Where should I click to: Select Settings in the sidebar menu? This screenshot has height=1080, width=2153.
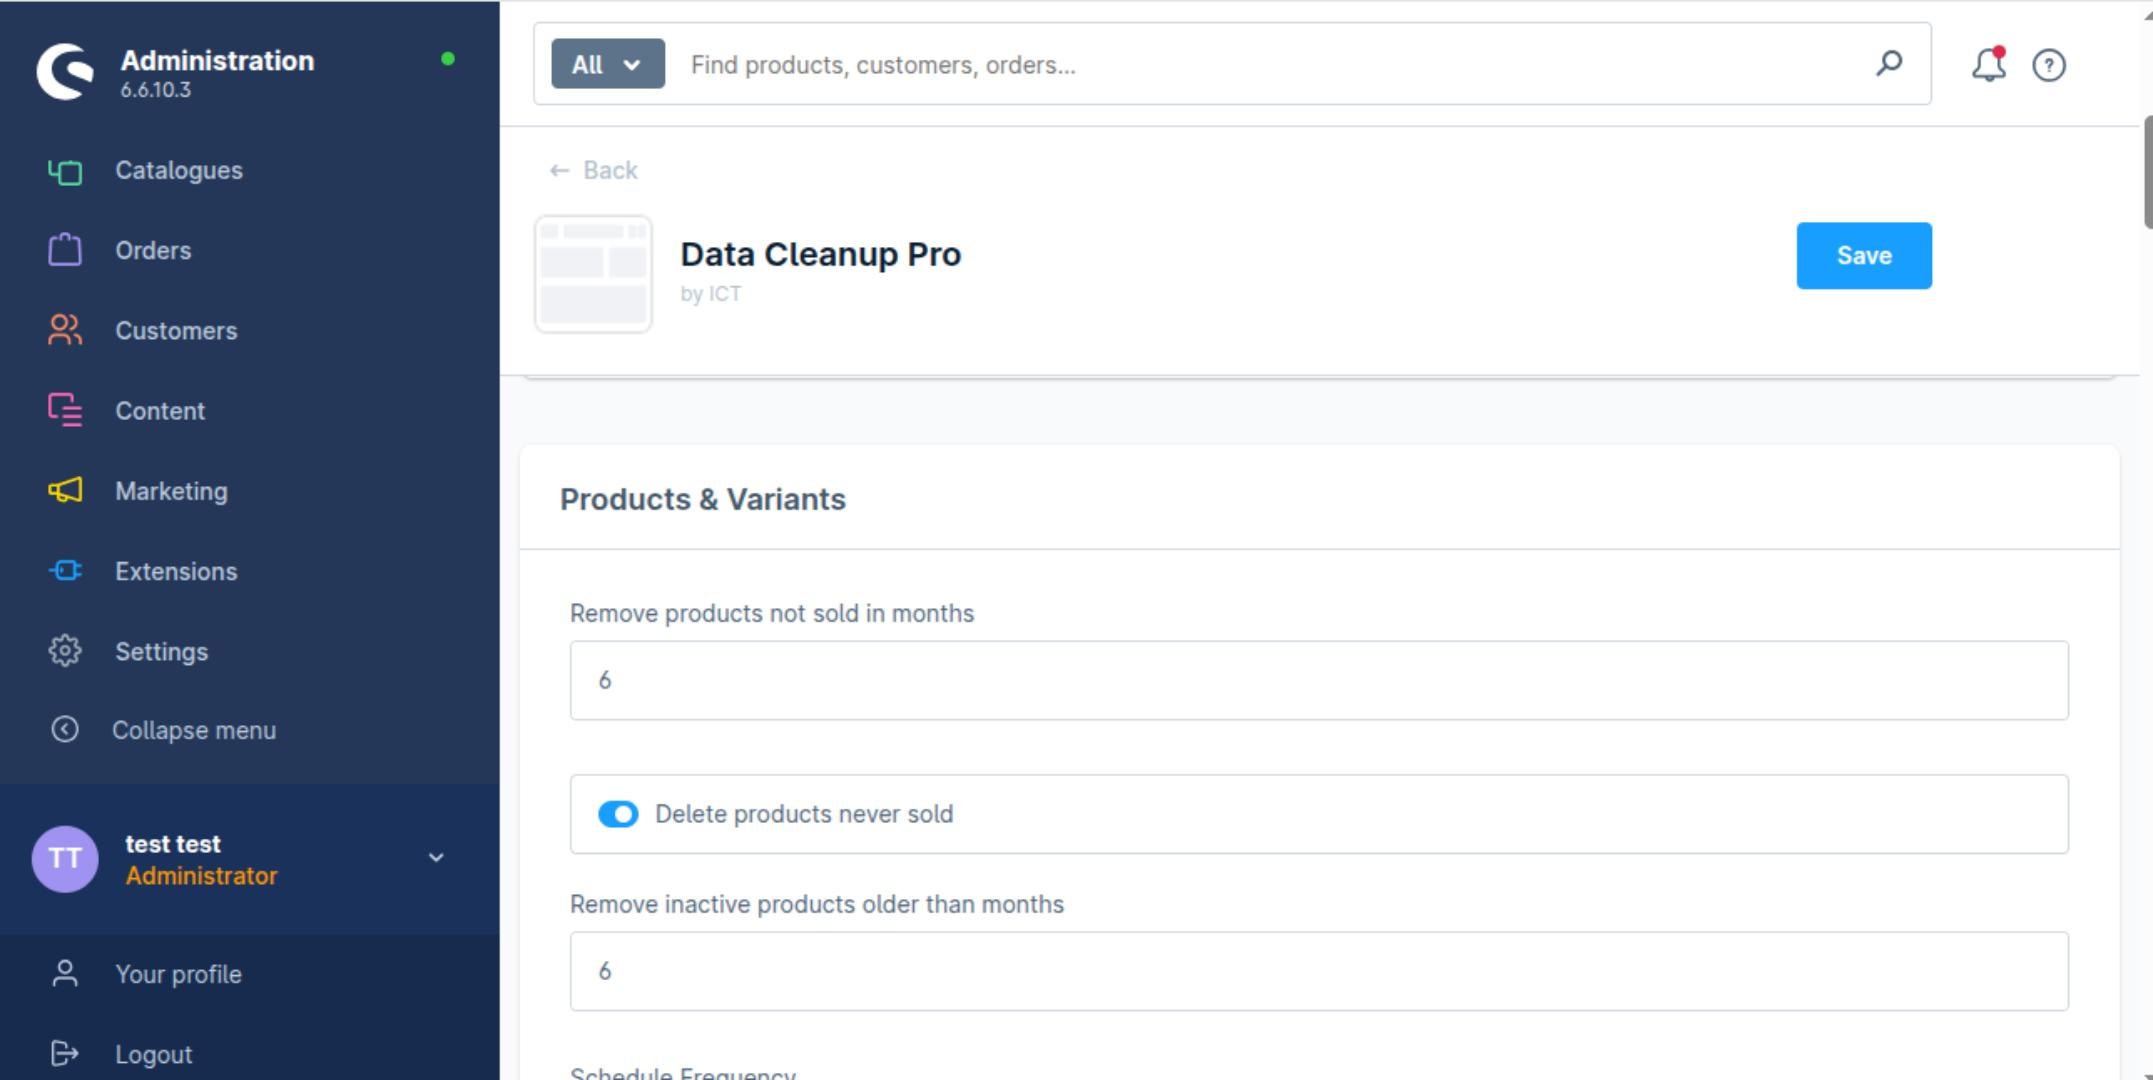[x=161, y=651]
